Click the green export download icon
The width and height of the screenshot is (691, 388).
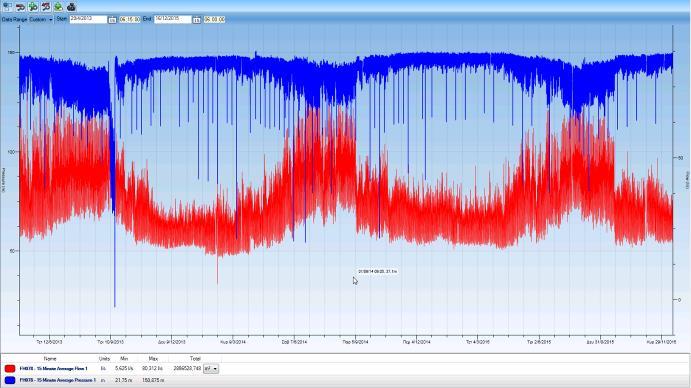(58, 7)
